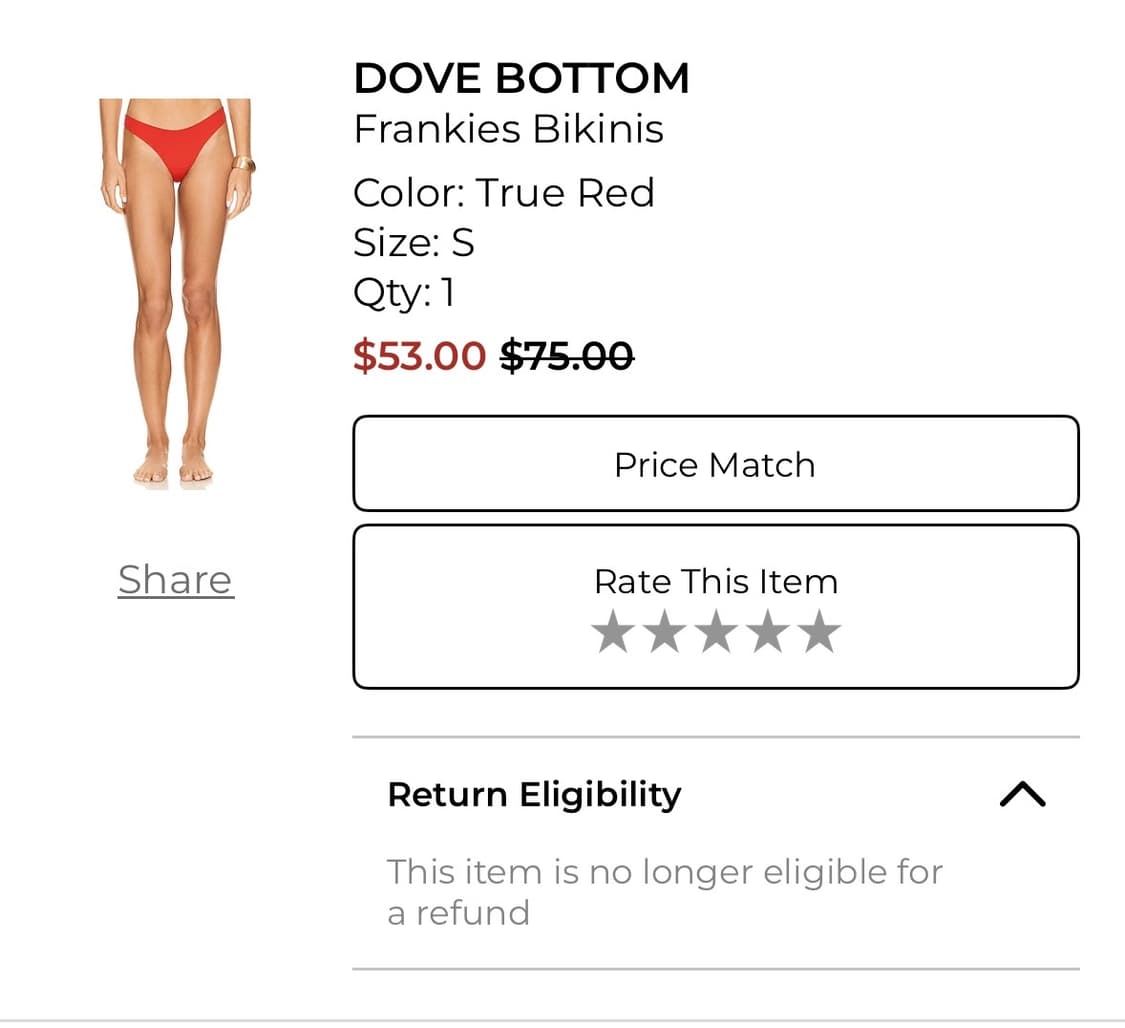Rate the item five stars
This screenshot has width=1125, height=1028.
(820, 633)
